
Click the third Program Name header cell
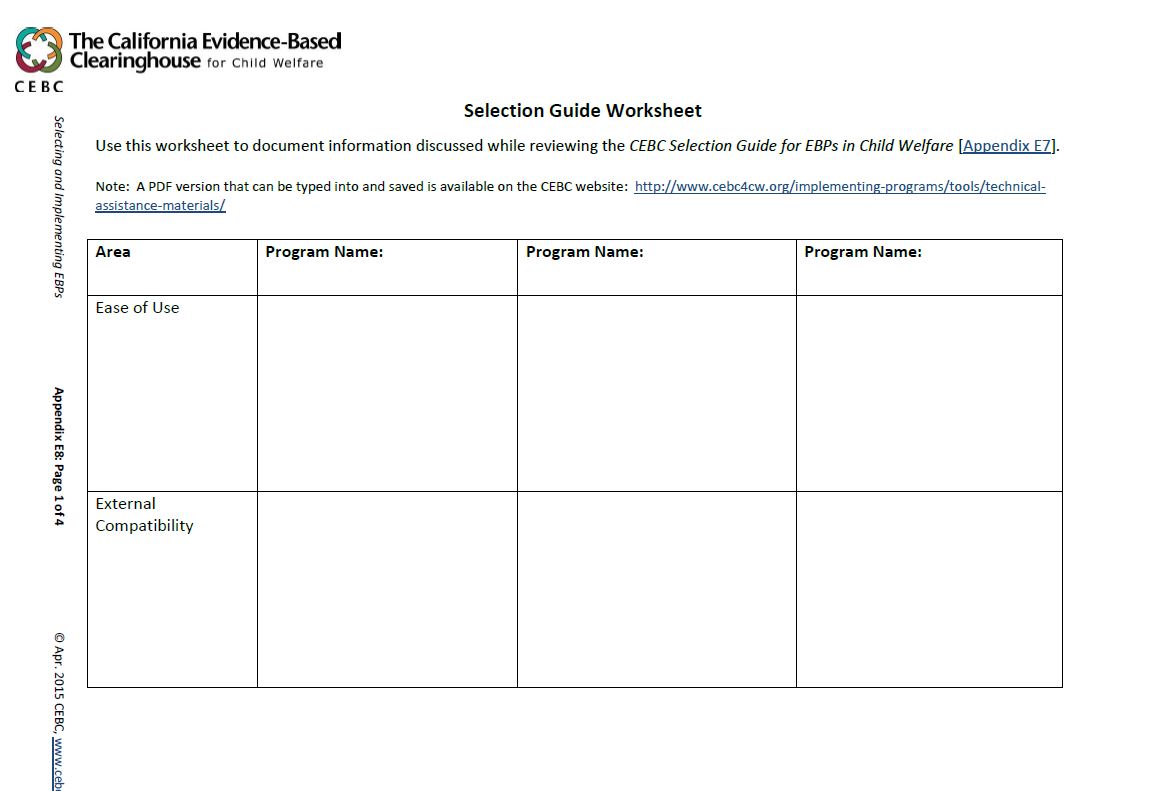(864, 252)
